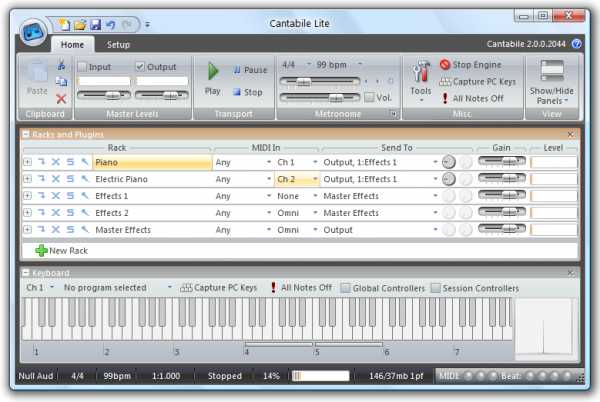This screenshot has width=600, height=402.
Task: Open the Tools menu button
Action: click(421, 81)
